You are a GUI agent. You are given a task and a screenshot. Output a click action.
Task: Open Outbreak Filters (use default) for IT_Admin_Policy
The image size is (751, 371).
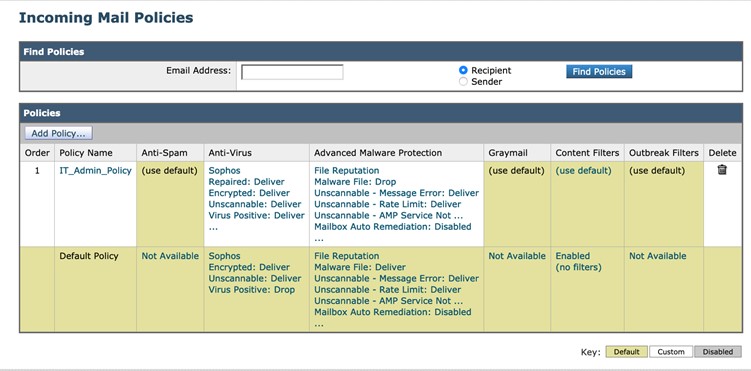[657, 170]
